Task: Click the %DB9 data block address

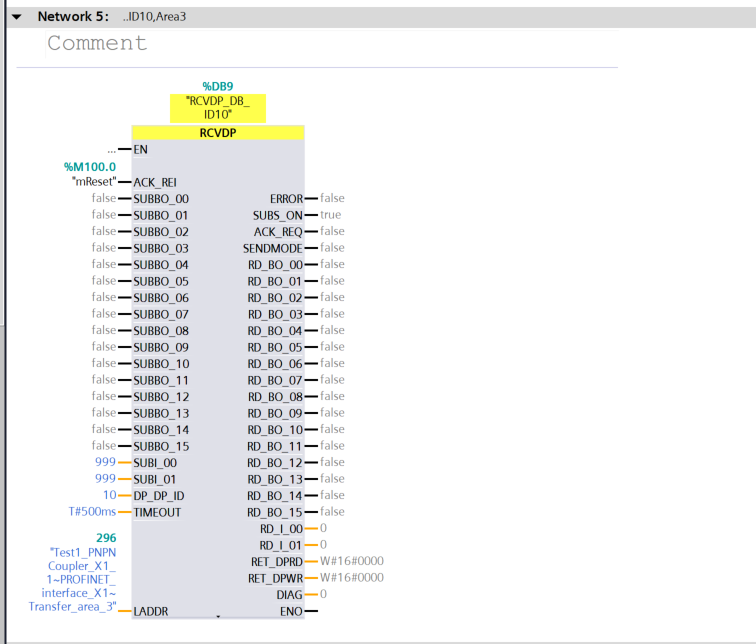Action: coord(218,86)
